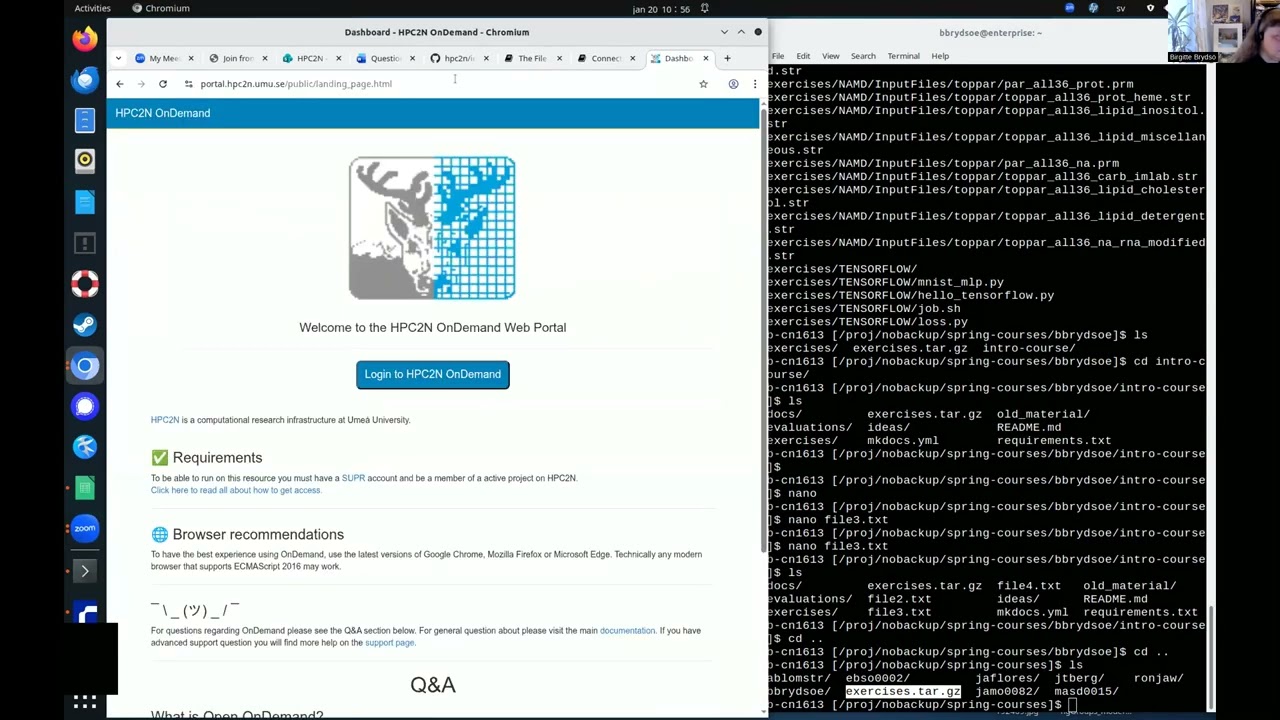Click Login to HPC2N OnDemand button
Image resolution: width=1280 pixels, height=720 pixels.
point(433,374)
